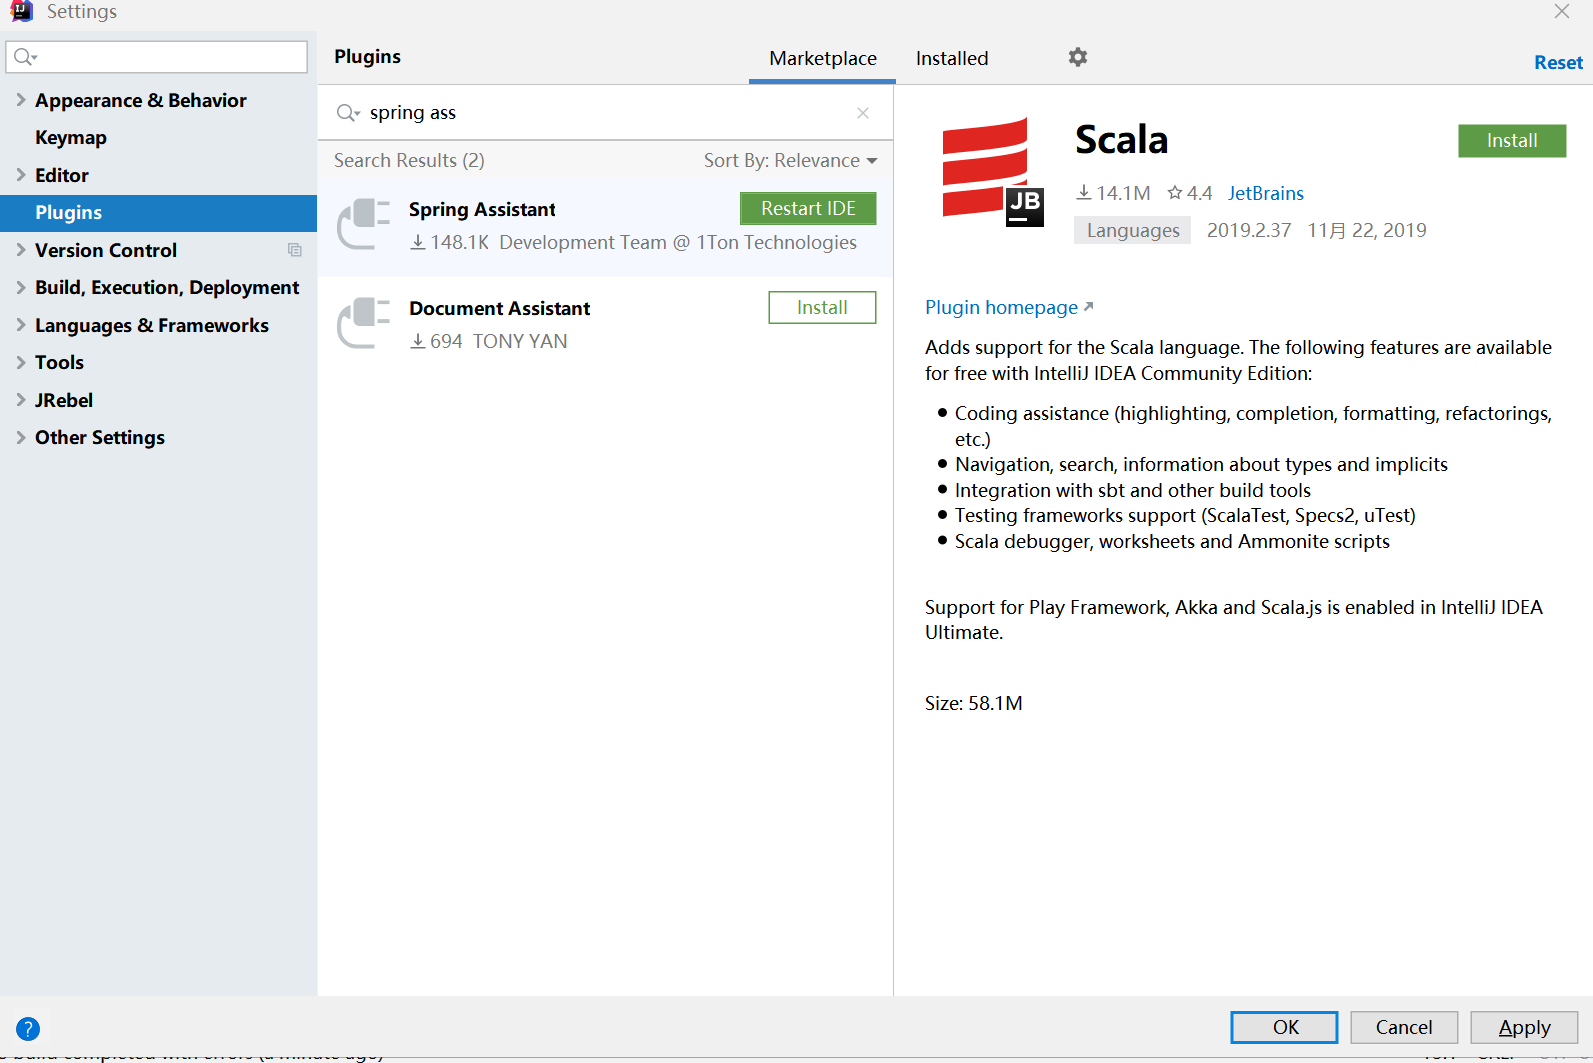Click the 'TONY YAN' vendor text
The image size is (1593, 1063).
(x=520, y=342)
